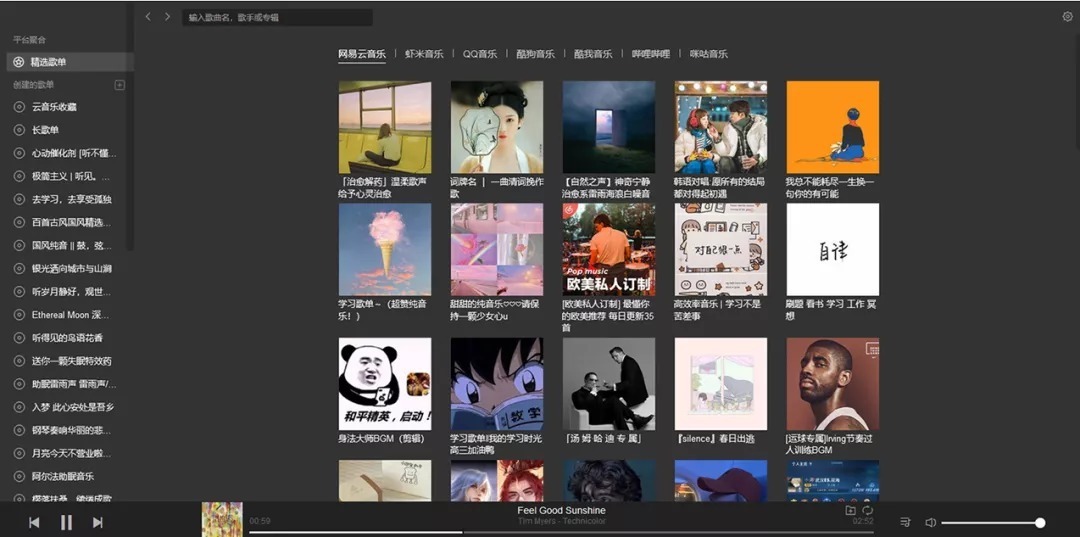Image resolution: width=1080 pixels, height=537 pixels.
Task: Navigate forward with the right arrow
Action: [x=167, y=17]
